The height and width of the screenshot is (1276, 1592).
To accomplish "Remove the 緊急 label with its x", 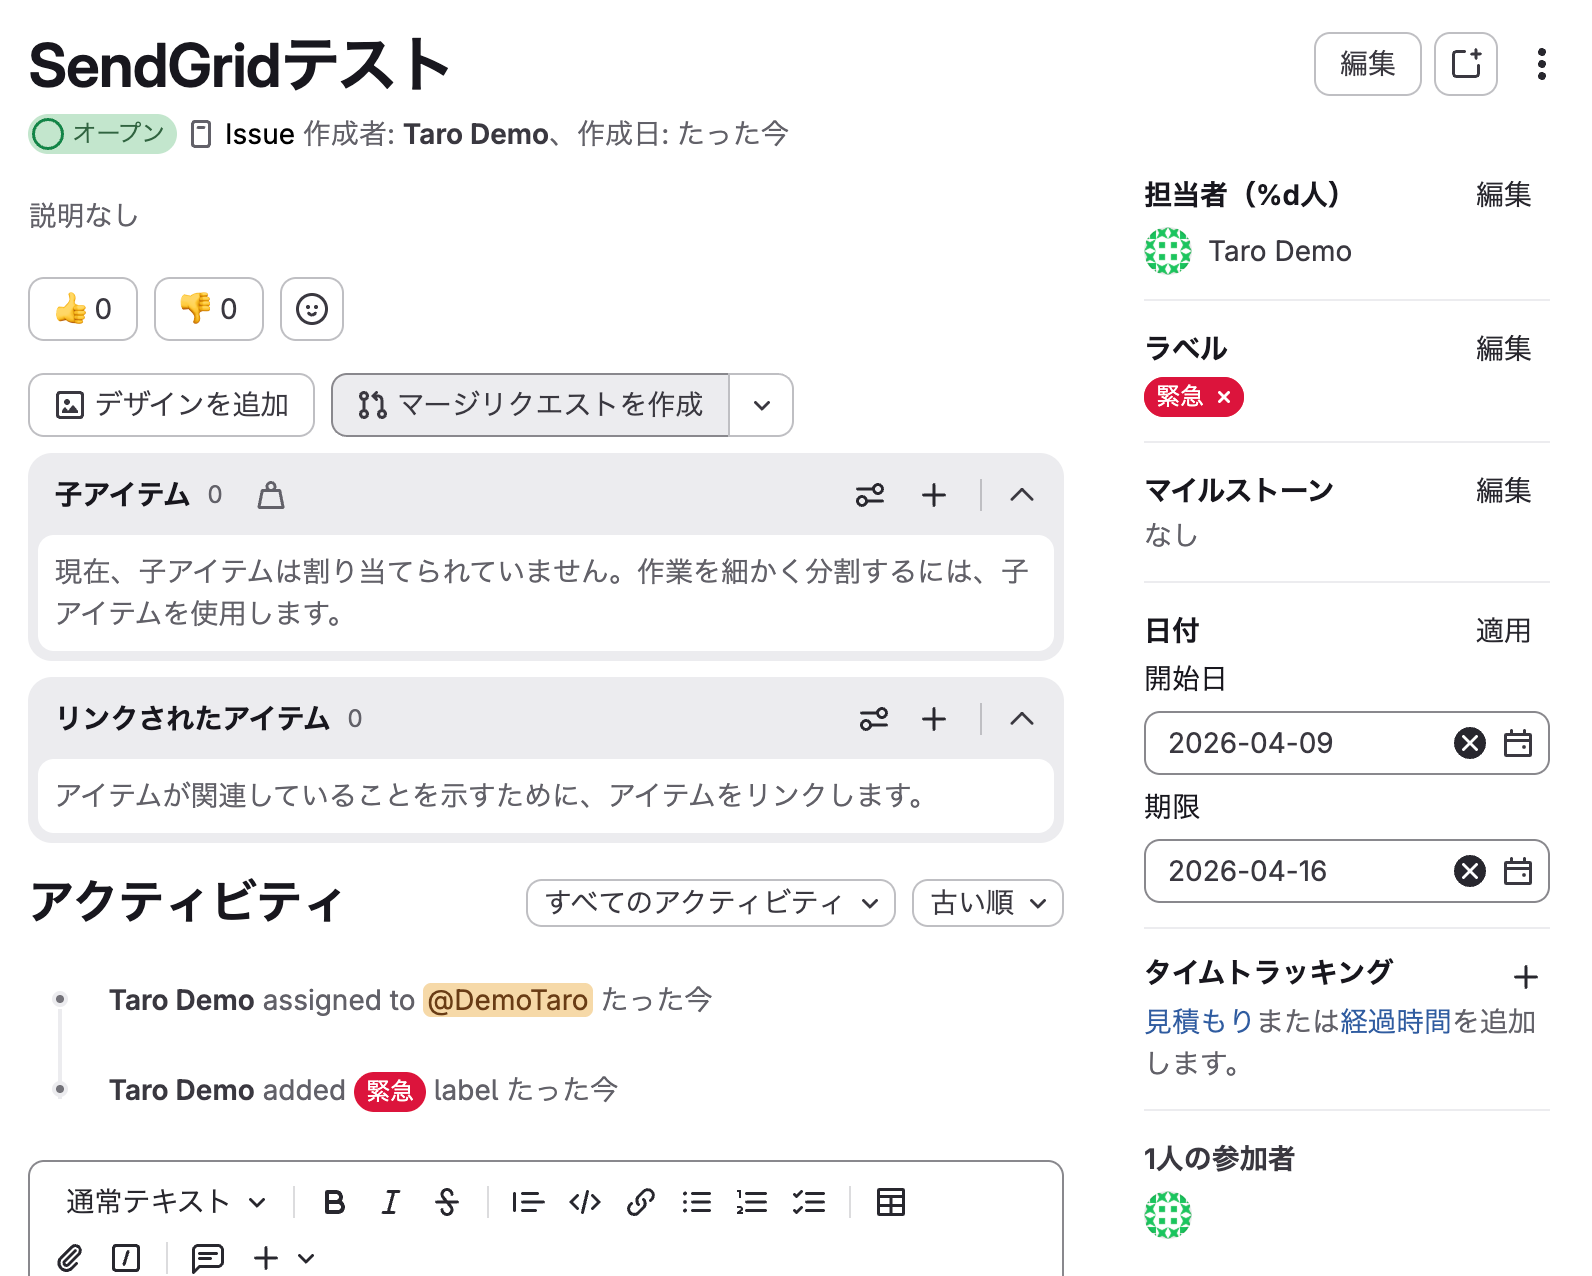I will pos(1224,397).
